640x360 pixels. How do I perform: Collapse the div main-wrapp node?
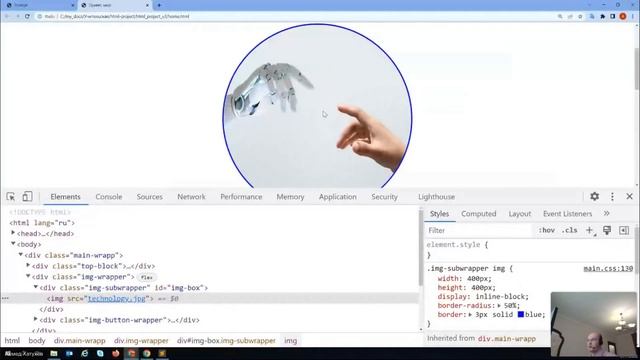click(20, 255)
